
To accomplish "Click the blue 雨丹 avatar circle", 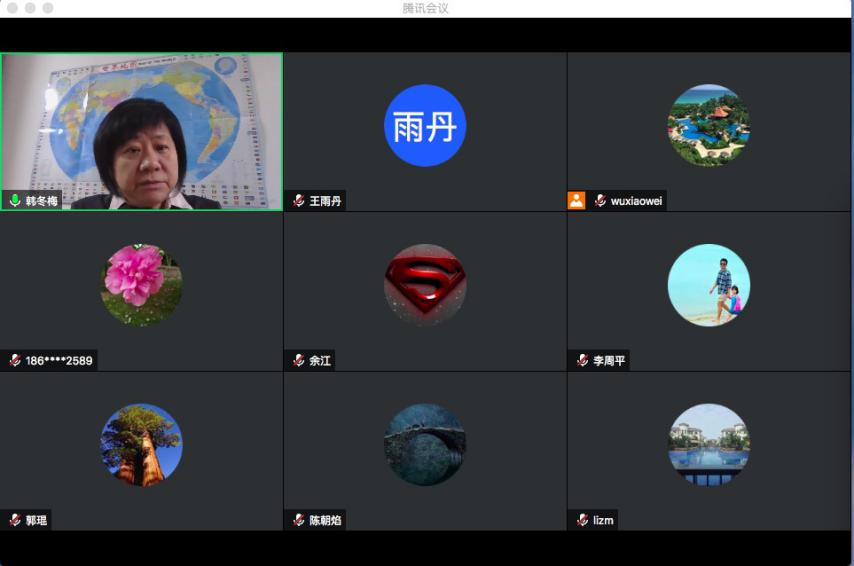I will tap(425, 125).
